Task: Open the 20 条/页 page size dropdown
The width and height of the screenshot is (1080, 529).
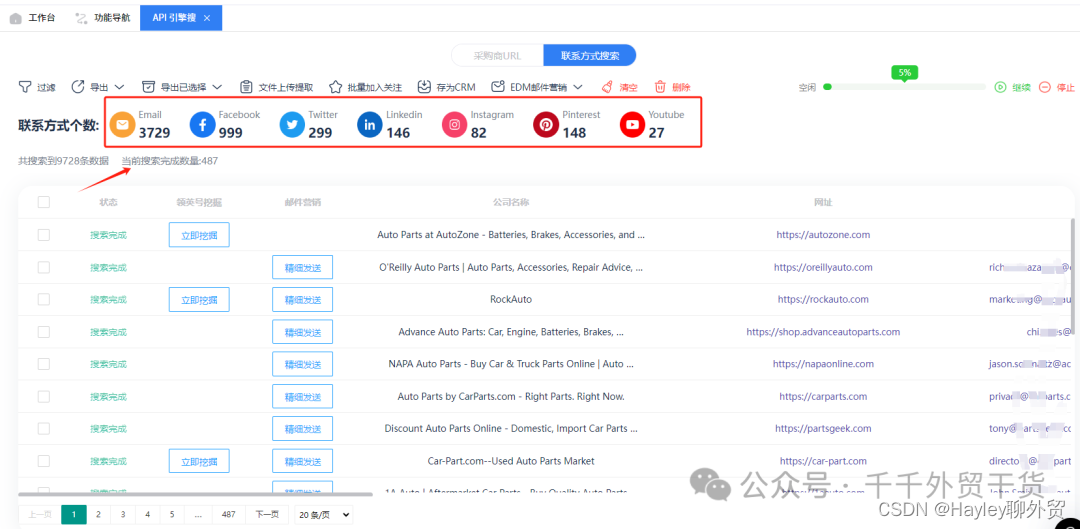Action: pos(323,515)
